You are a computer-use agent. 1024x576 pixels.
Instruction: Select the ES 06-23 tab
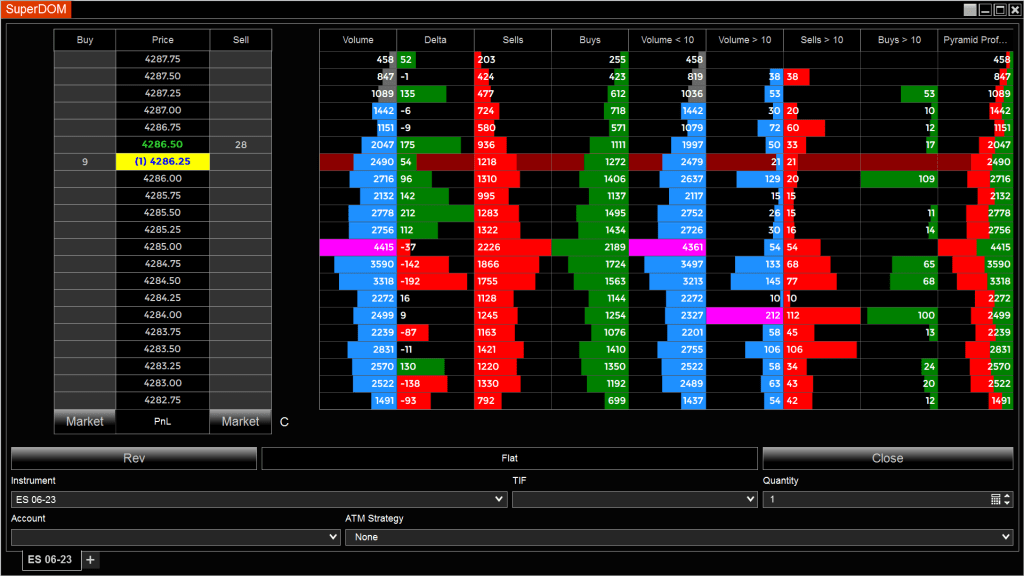tap(50, 560)
